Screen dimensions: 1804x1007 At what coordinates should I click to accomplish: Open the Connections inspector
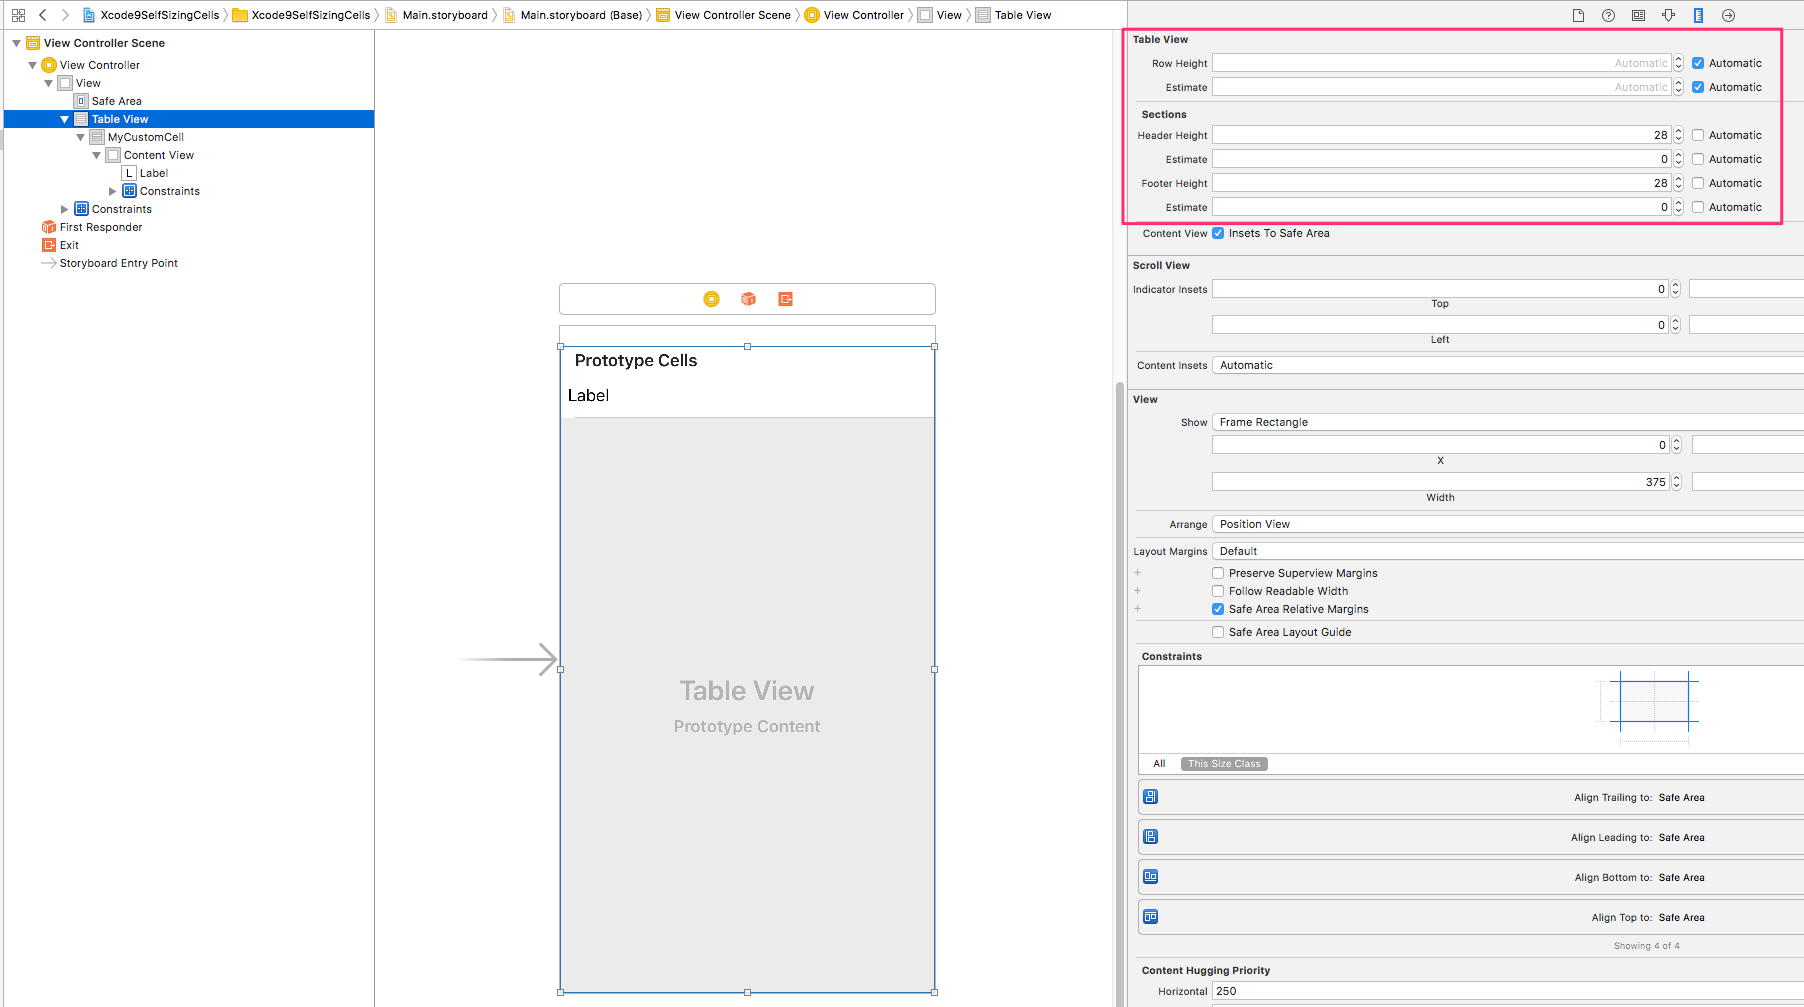click(1728, 15)
